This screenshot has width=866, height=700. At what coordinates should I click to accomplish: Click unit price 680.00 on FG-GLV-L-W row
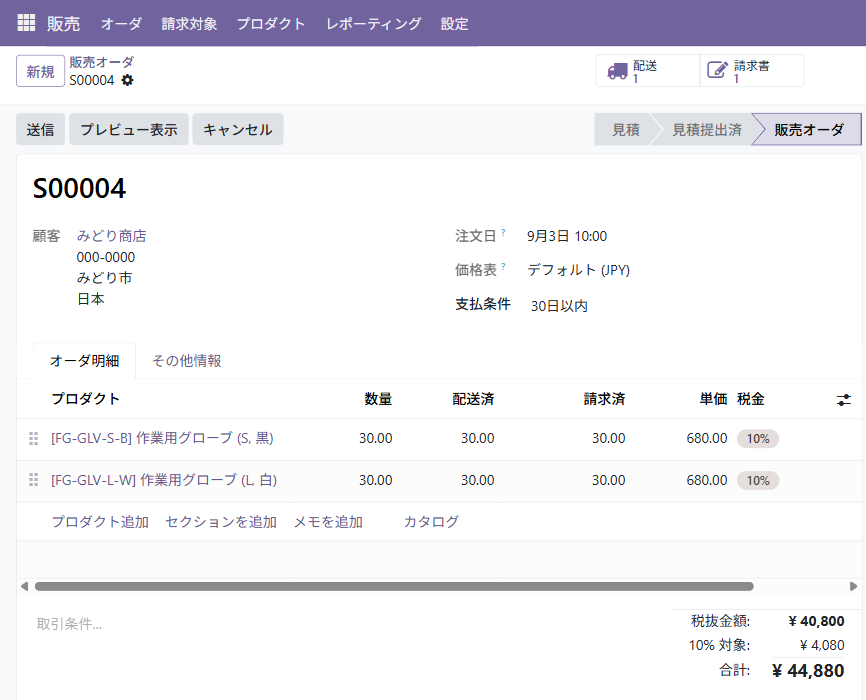tap(707, 480)
